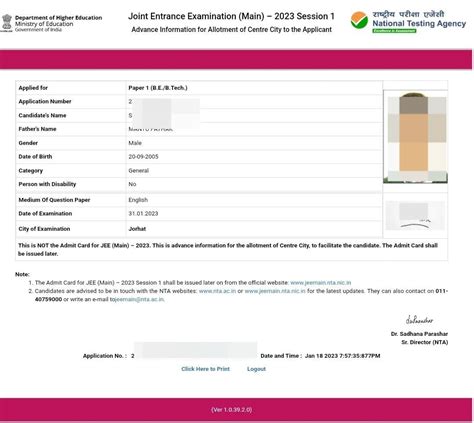
Task: Select the Category value 'General'
Action: pos(139,171)
